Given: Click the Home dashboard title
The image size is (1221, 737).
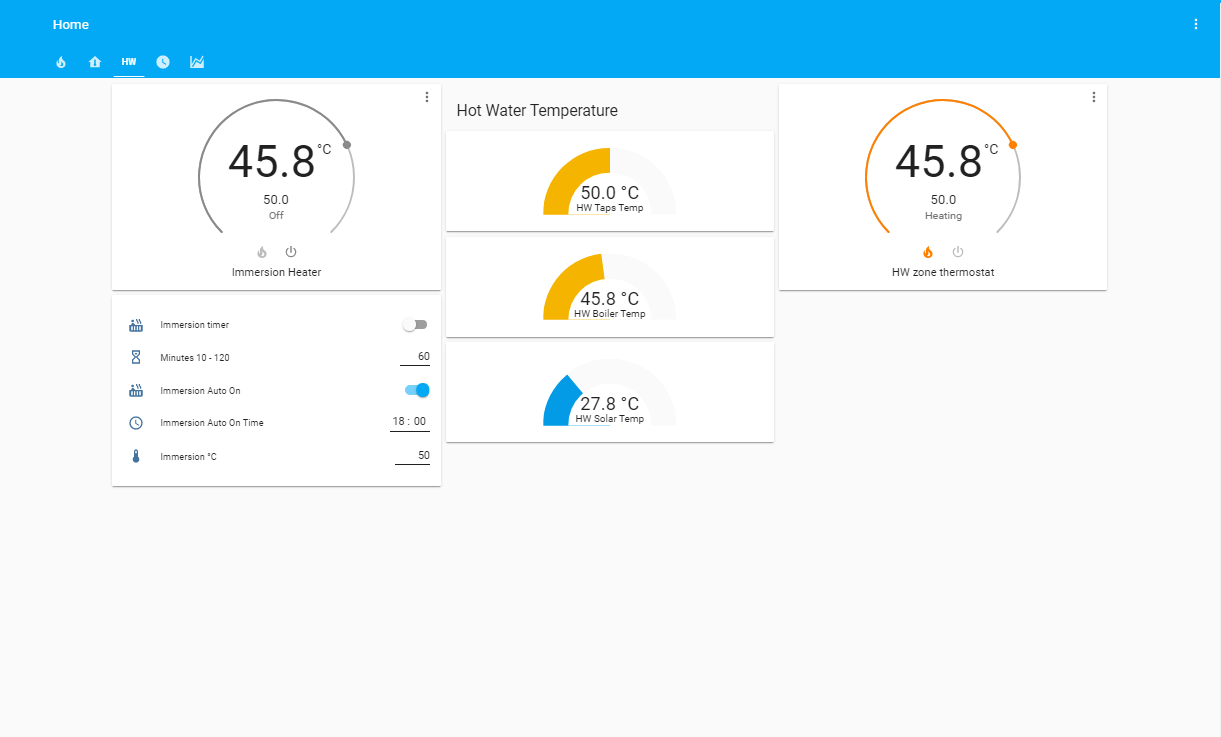Looking at the screenshot, I should point(71,24).
